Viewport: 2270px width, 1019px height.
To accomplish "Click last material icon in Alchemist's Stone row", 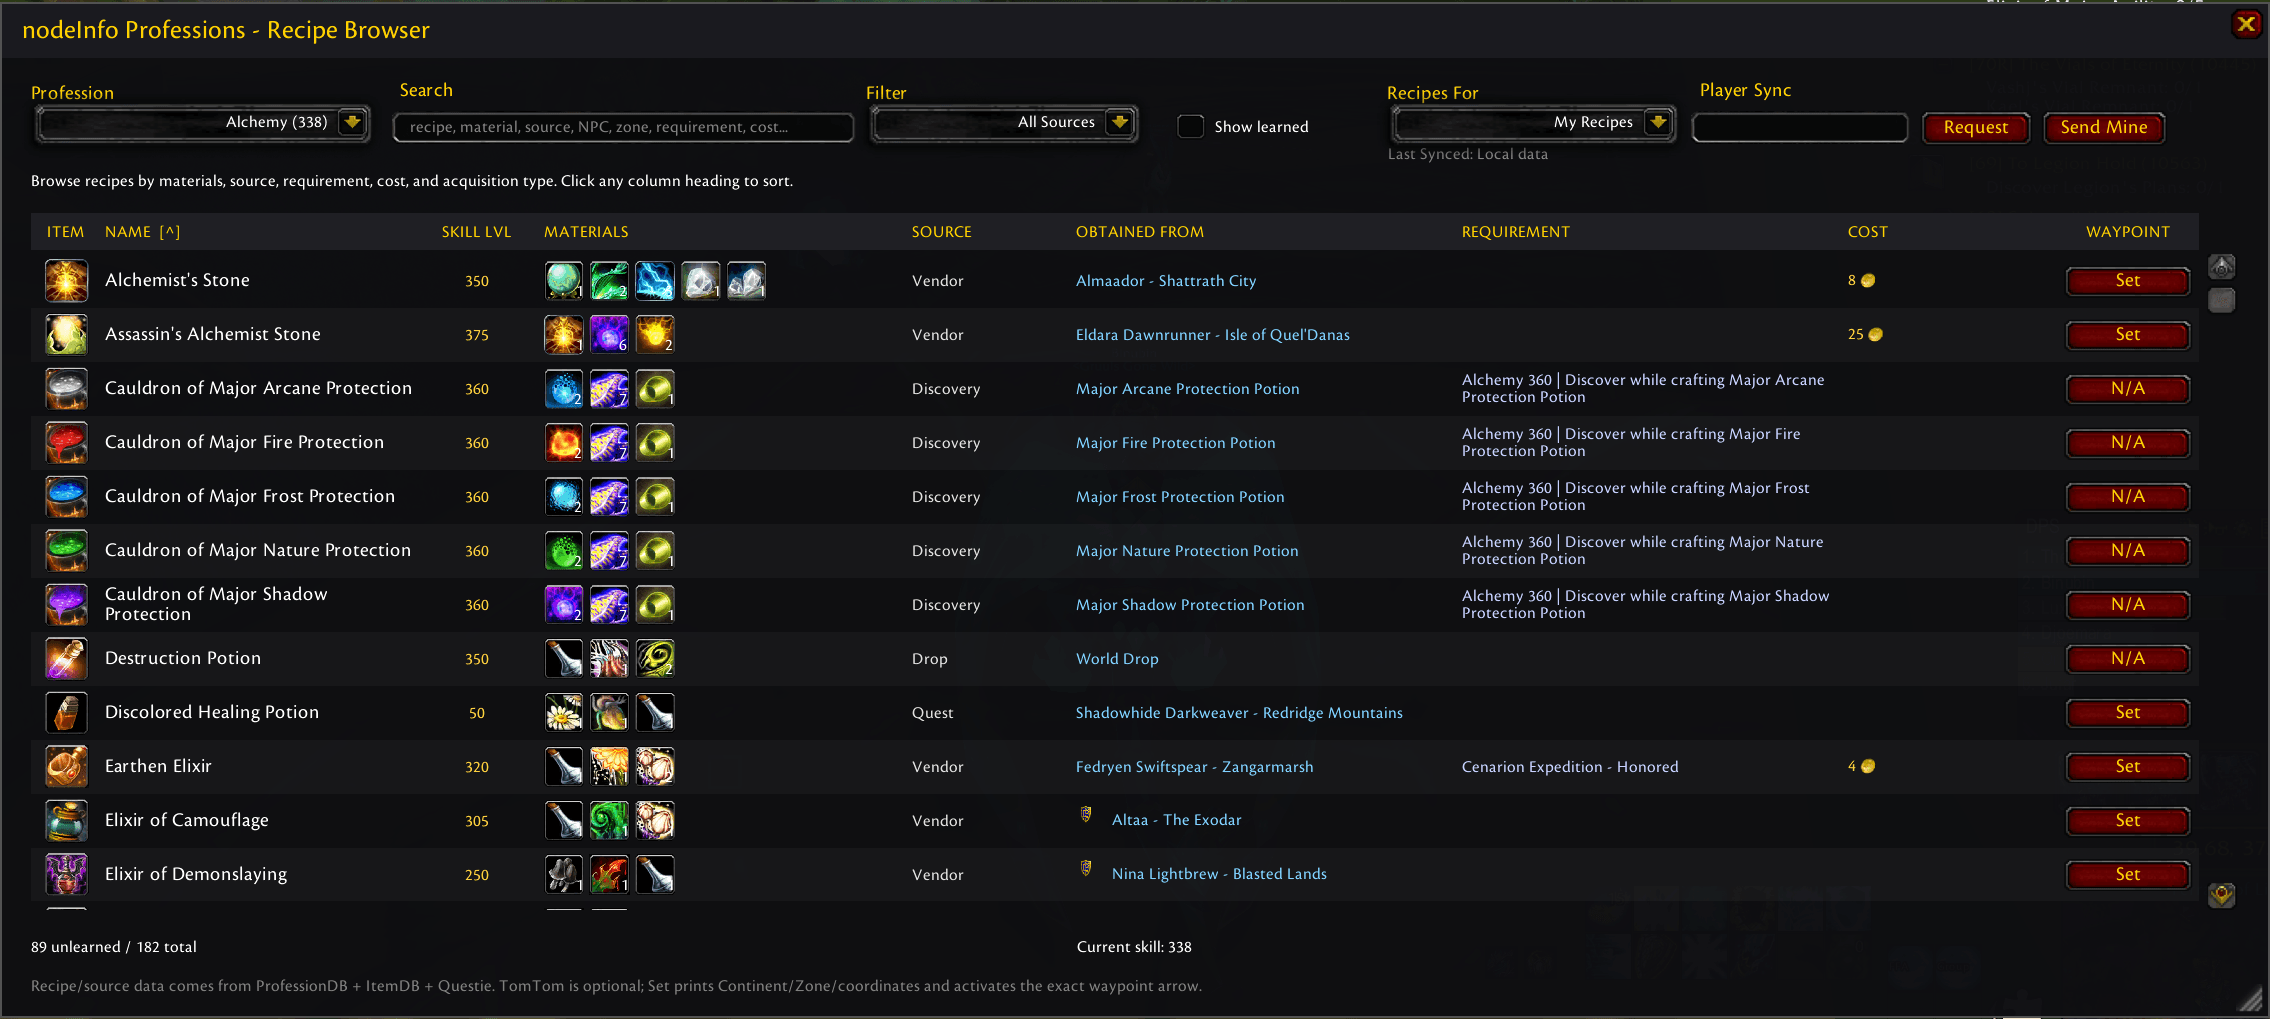I will [747, 281].
